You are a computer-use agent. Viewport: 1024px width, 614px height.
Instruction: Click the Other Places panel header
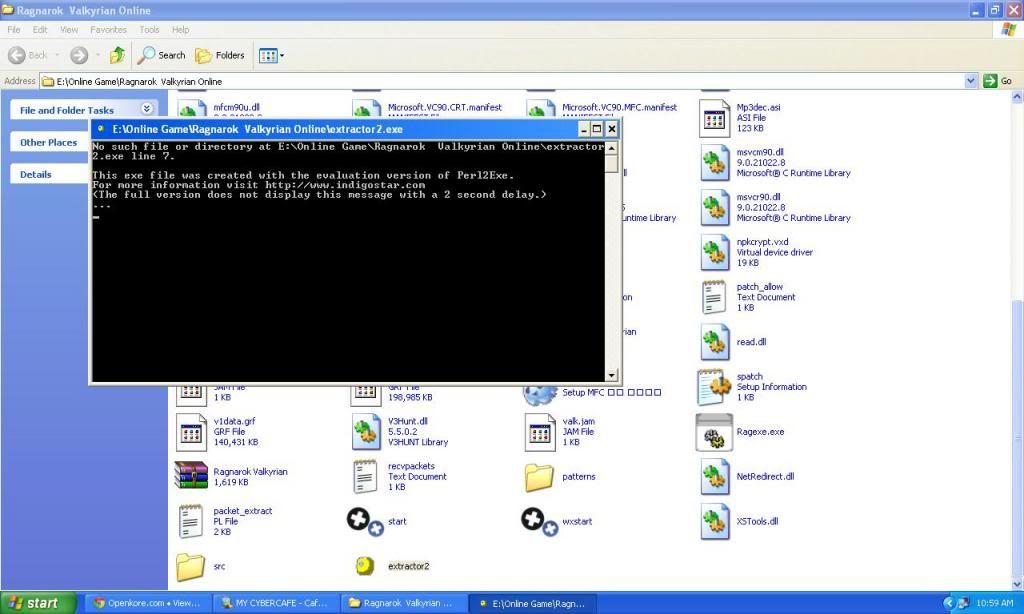[x=50, y=142]
